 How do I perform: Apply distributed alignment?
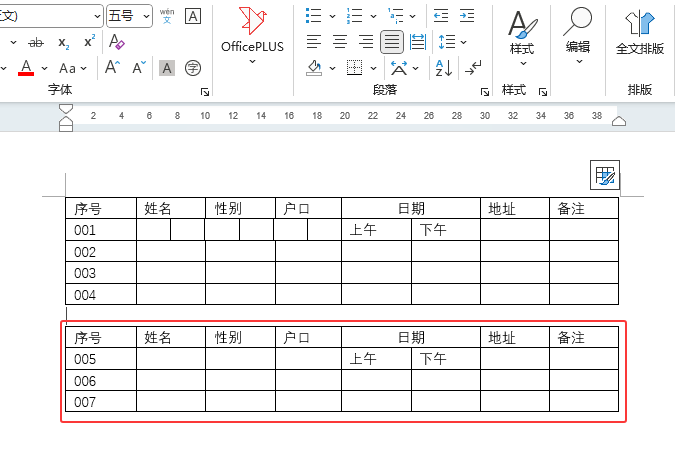click(x=418, y=42)
